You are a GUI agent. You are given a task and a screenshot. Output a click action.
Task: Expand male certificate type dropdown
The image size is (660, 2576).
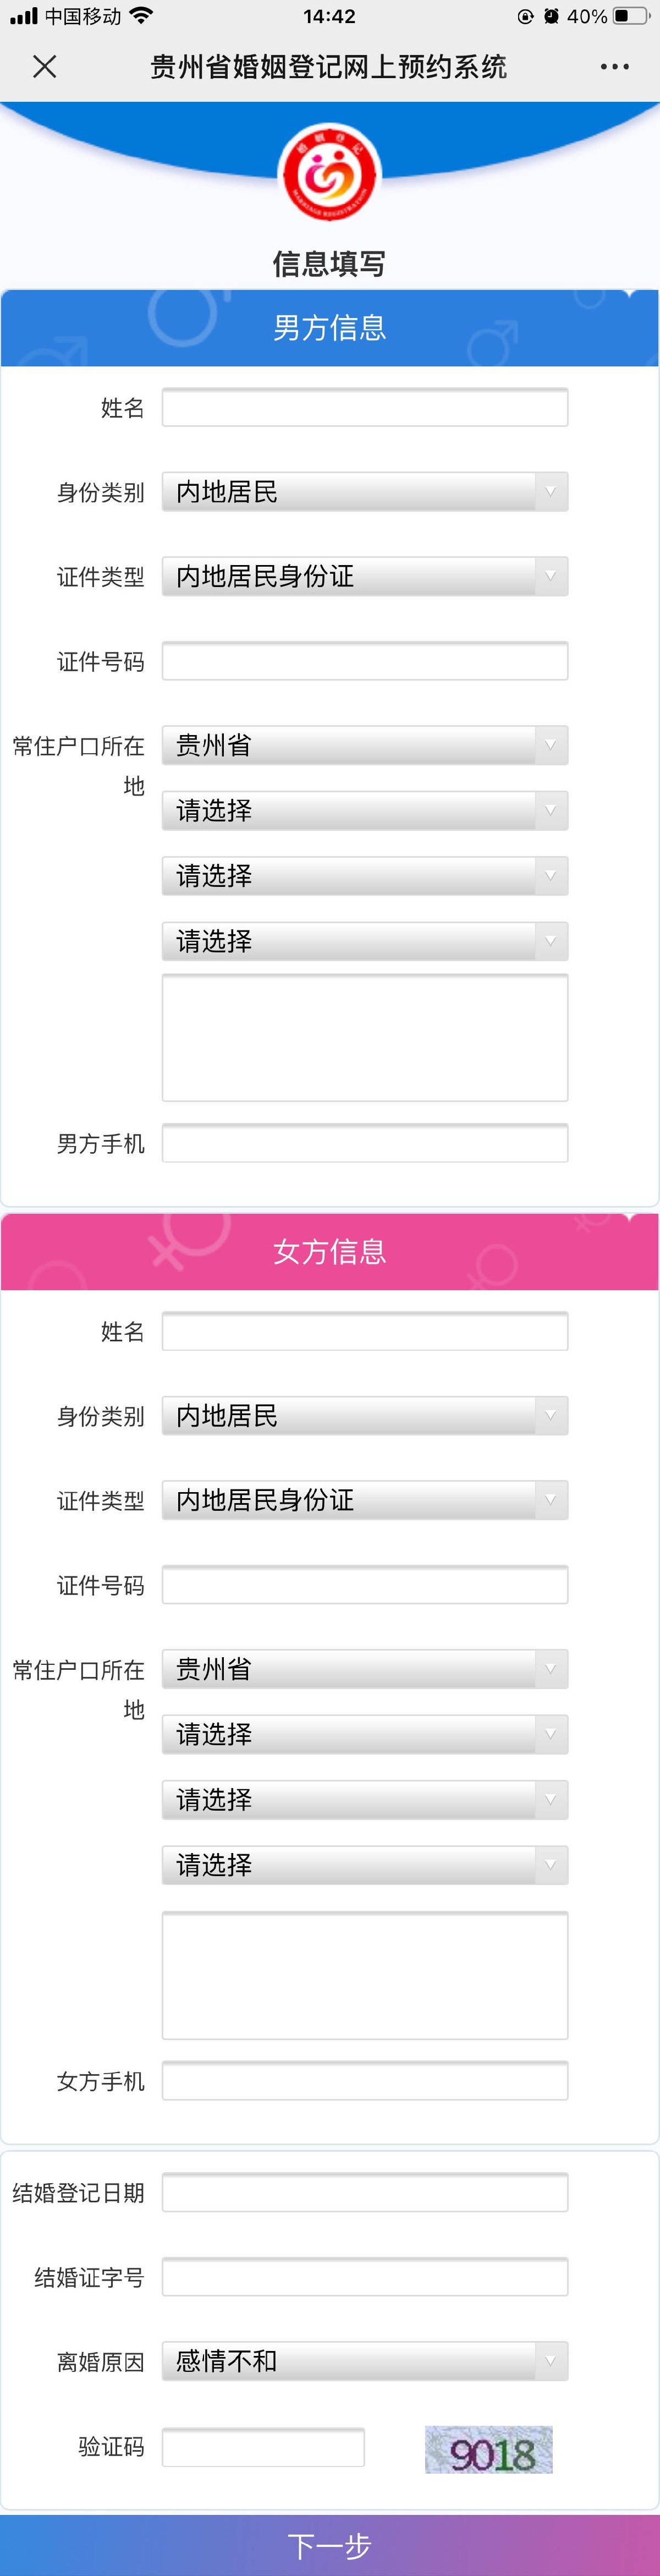[365, 576]
